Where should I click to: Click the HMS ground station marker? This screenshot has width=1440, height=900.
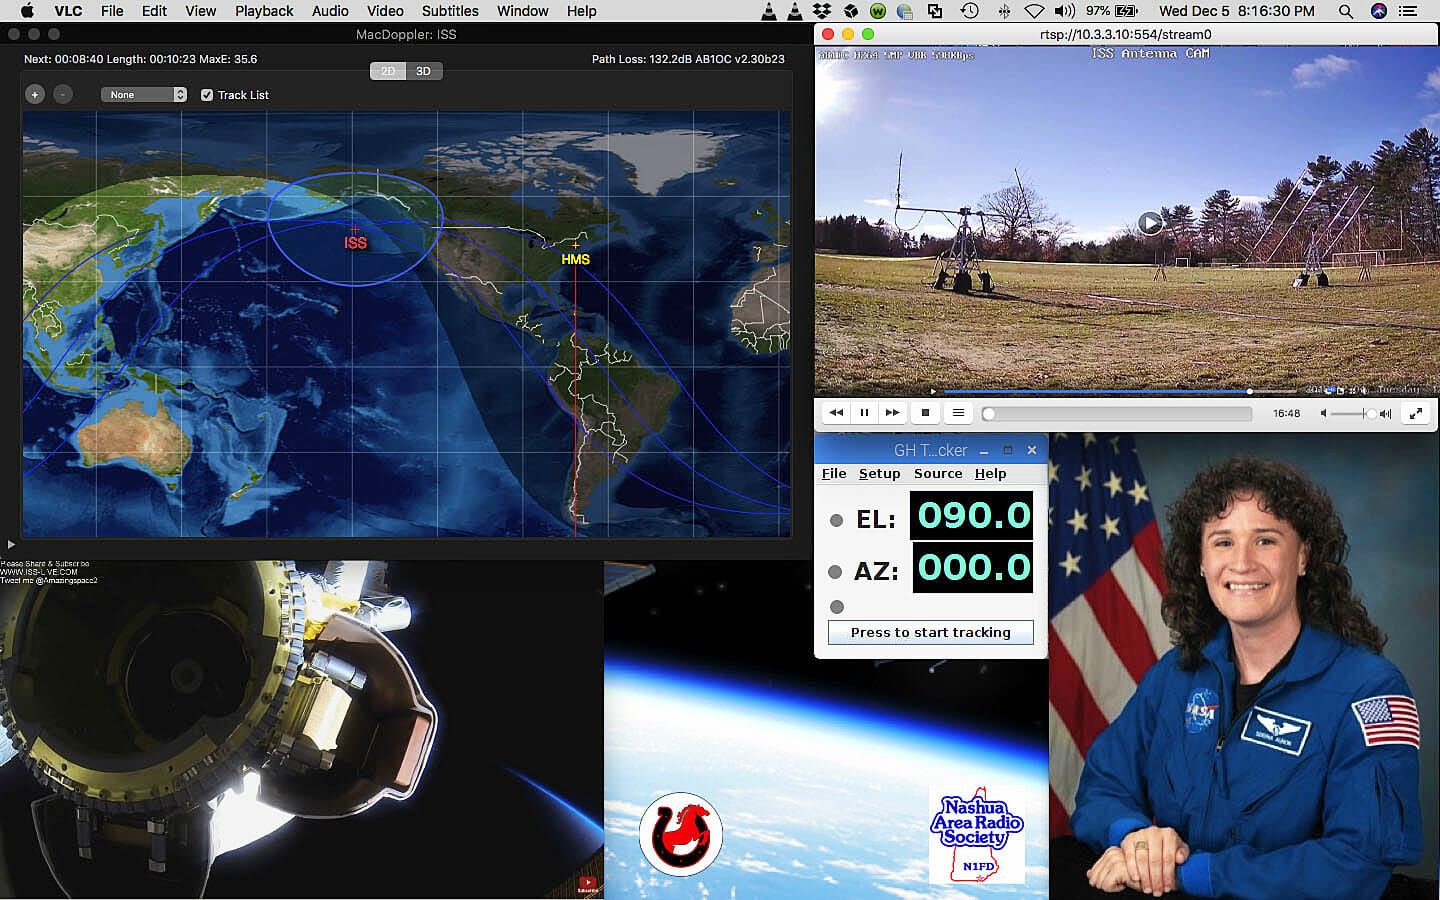point(576,258)
